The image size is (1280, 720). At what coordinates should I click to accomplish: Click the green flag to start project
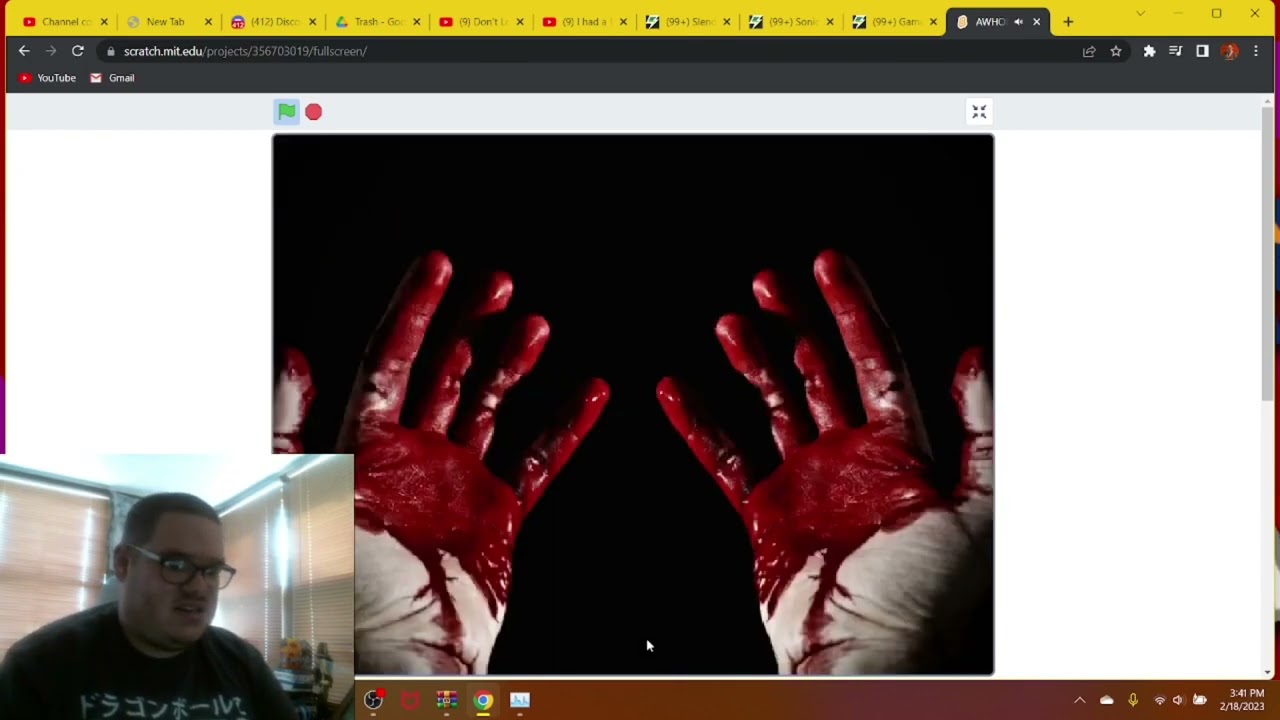tap(286, 112)
